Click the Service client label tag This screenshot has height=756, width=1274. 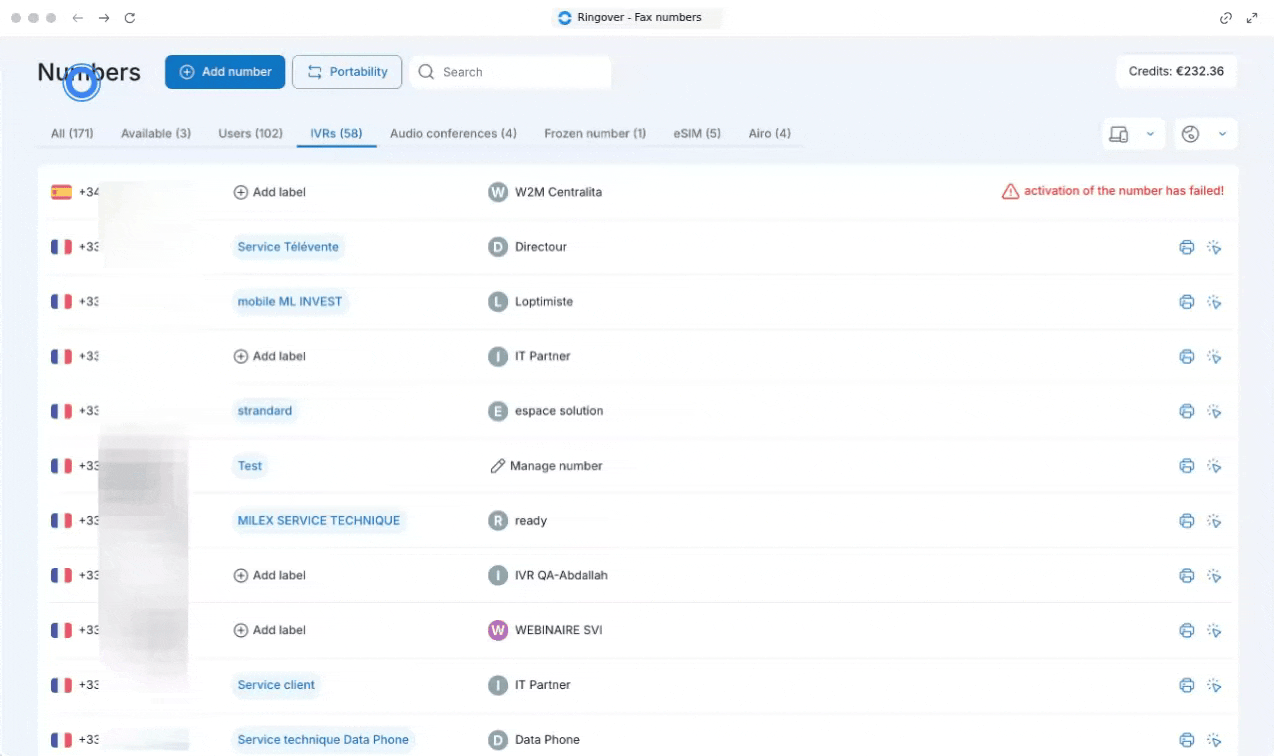click(276, 685)
